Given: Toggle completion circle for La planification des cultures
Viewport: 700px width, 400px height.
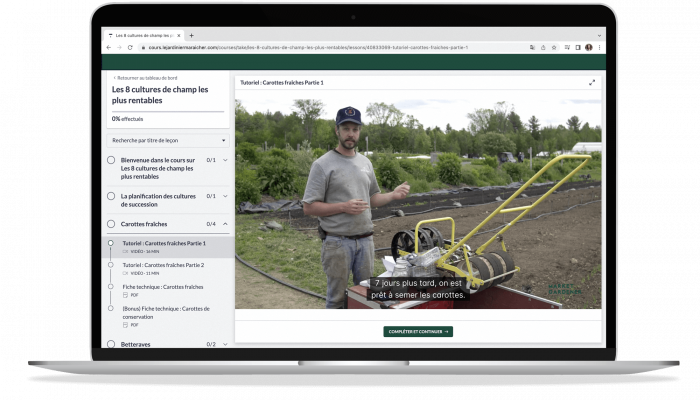Looking at the screenshot, I should click(x=111, y=196).
